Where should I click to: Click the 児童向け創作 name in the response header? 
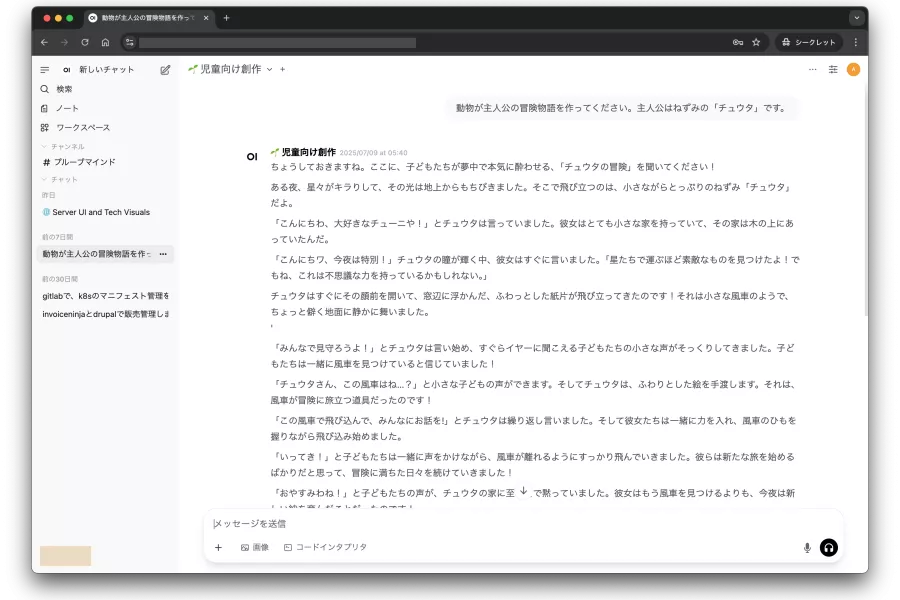coord(309,152)
